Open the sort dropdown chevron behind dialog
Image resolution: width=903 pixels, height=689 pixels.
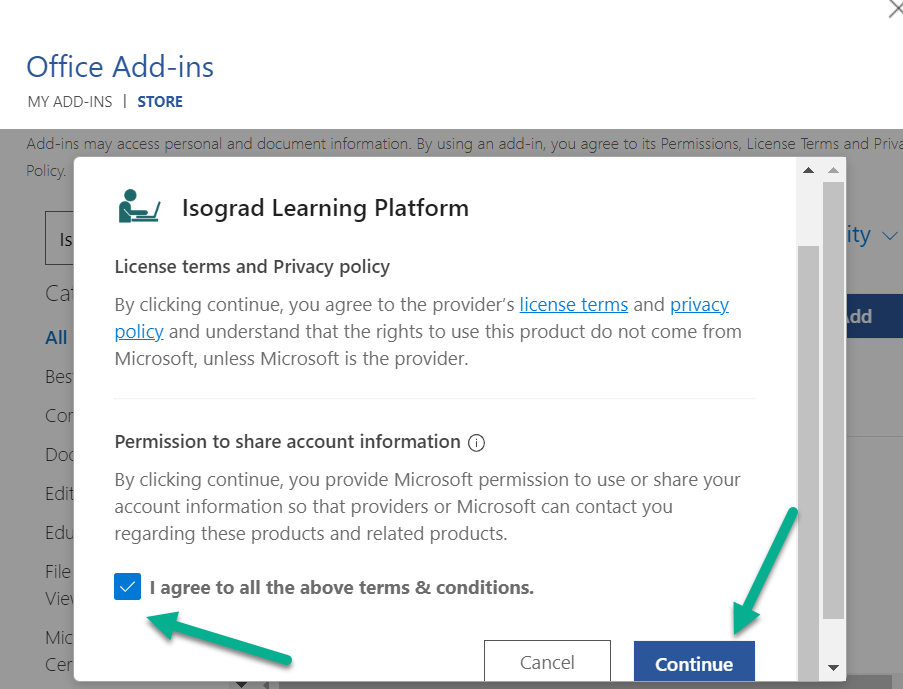[890, 236]
